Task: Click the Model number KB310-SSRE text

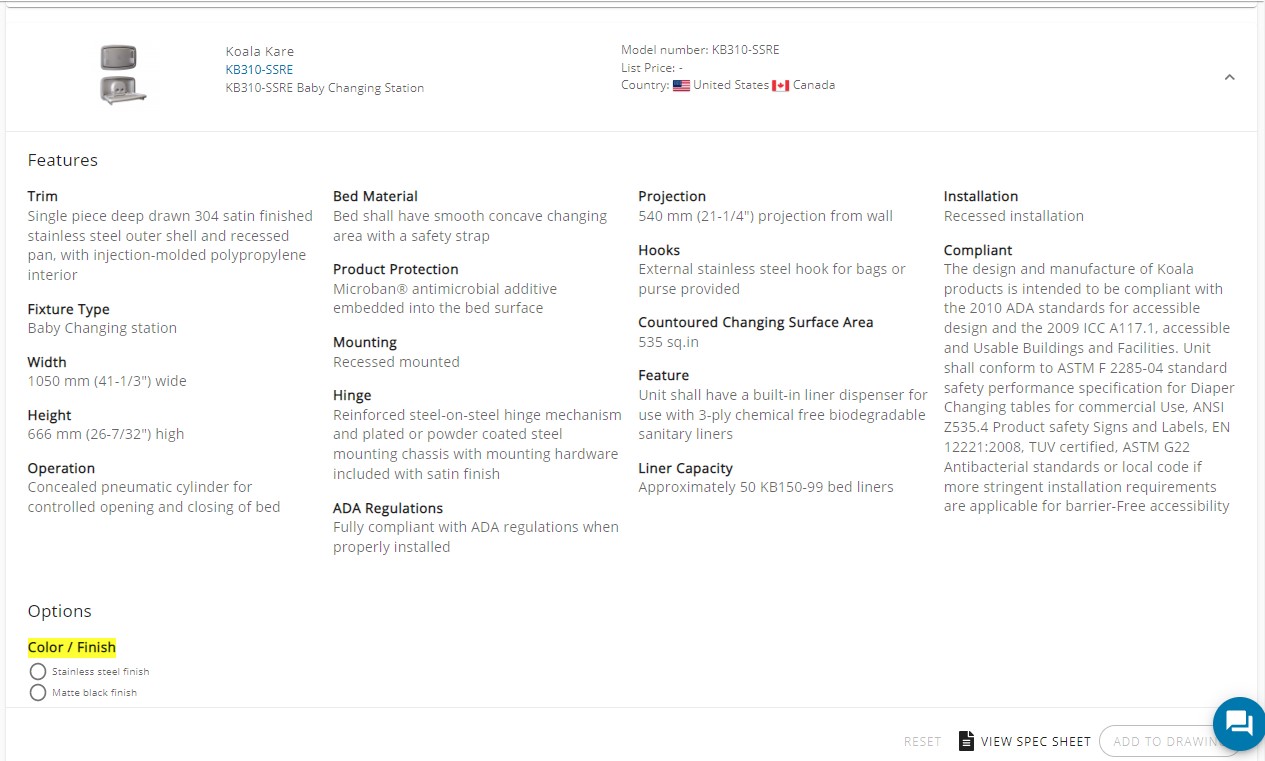Action: click(700, 50)
